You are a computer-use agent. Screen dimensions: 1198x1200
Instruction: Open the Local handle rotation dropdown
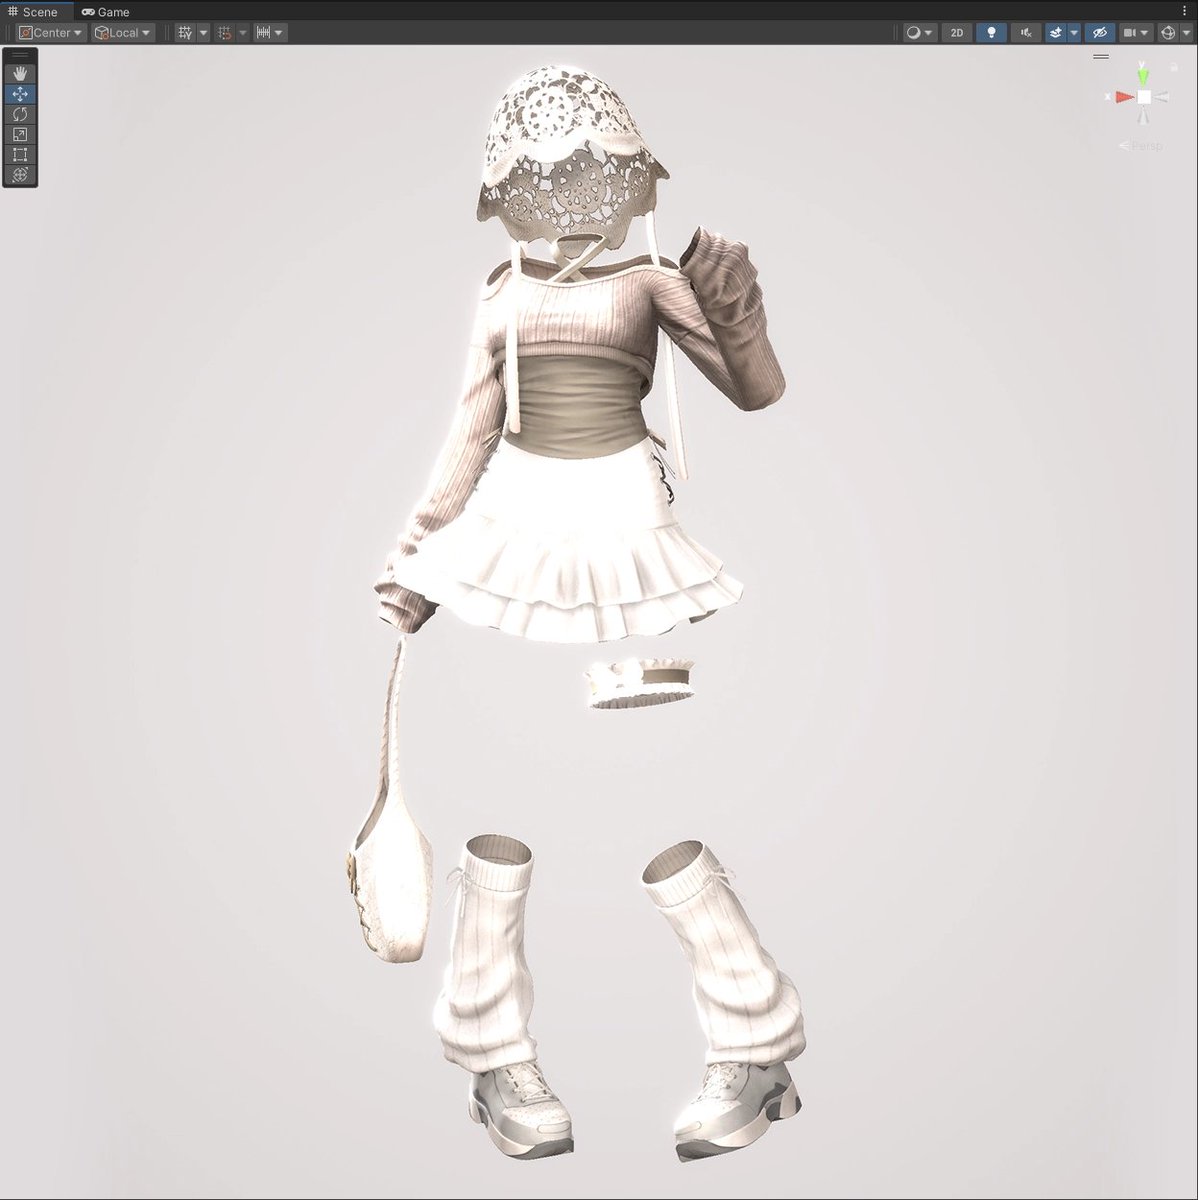pos(122,33)
